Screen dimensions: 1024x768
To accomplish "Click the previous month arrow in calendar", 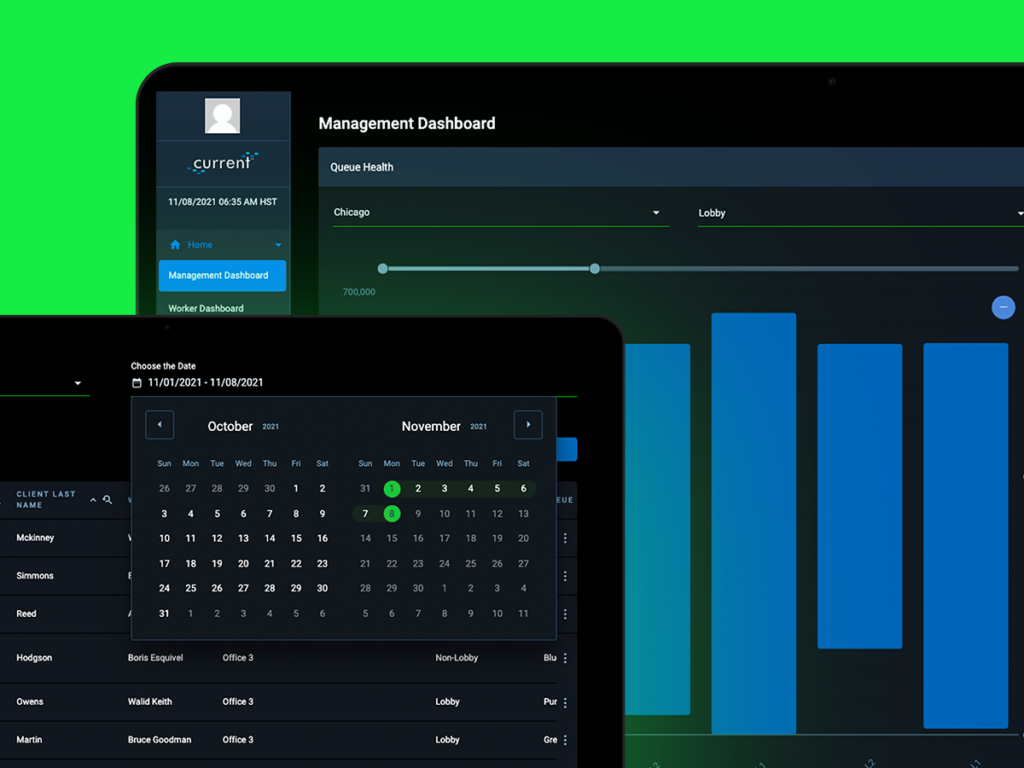I will tap(159, 424).
